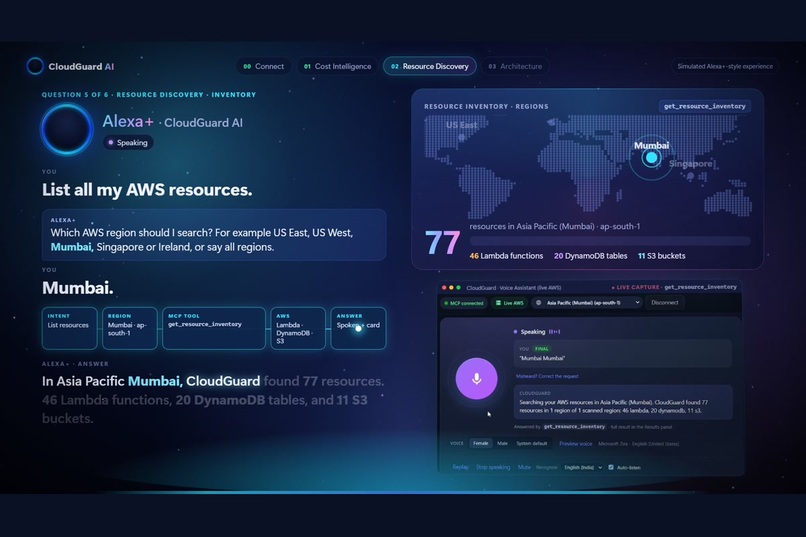806x537 pixels.
Task: Click the Live AWS badge
Action: pyautogui.click(x=509, y=303)
